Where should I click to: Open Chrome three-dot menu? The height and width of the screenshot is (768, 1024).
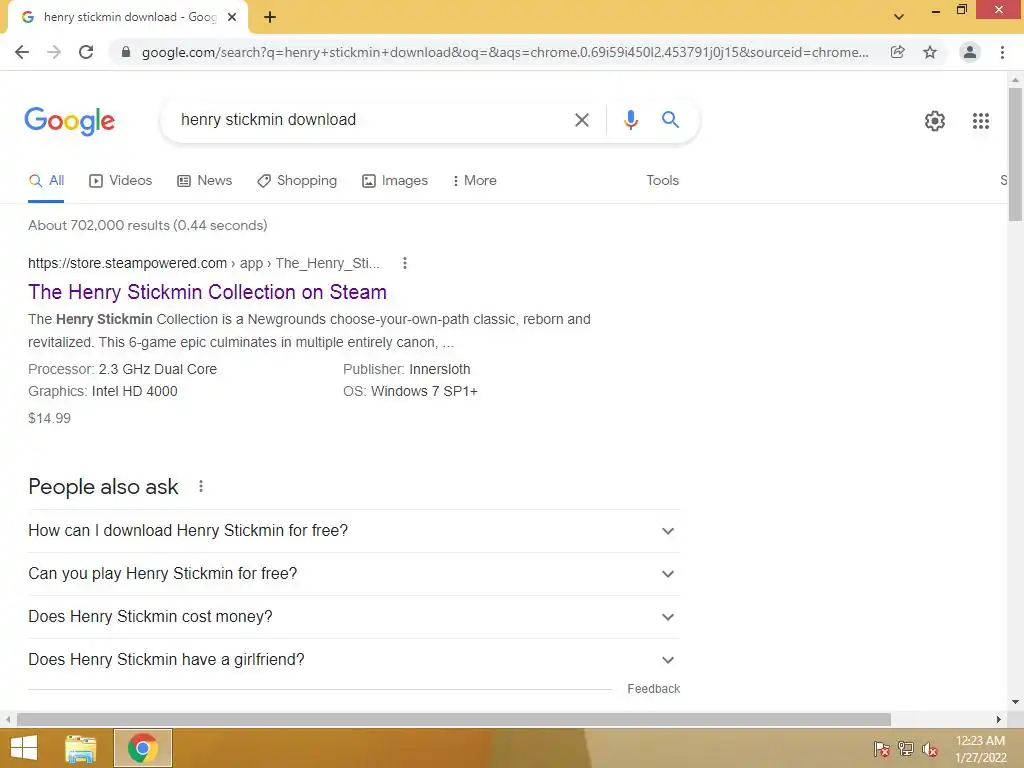point(1002,52)
